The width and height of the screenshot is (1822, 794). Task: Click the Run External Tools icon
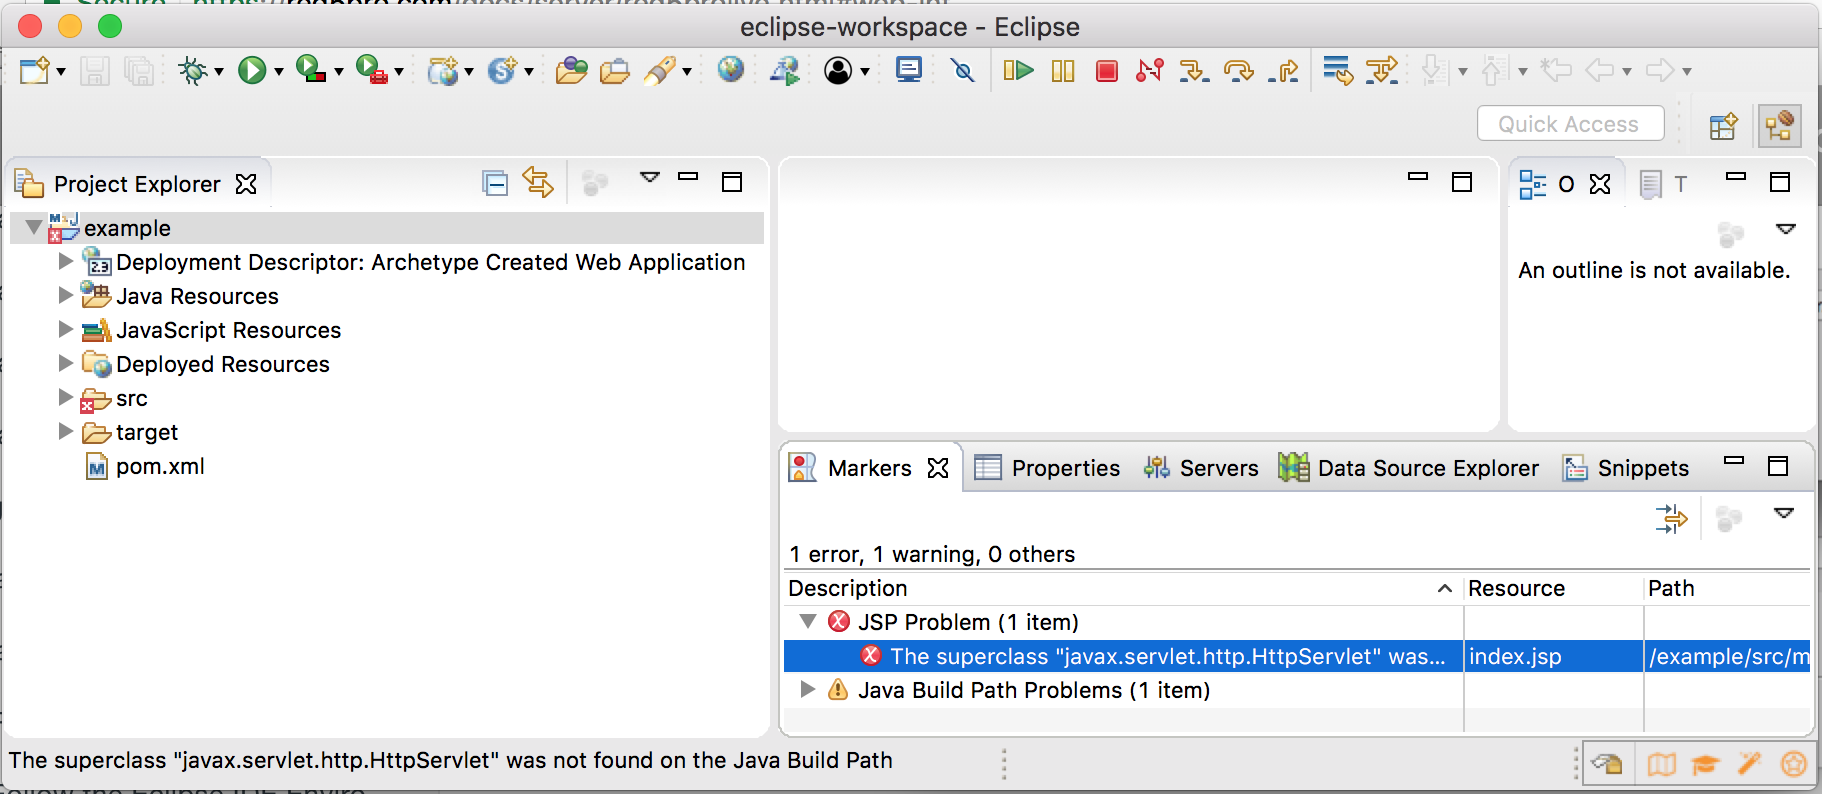371,70
